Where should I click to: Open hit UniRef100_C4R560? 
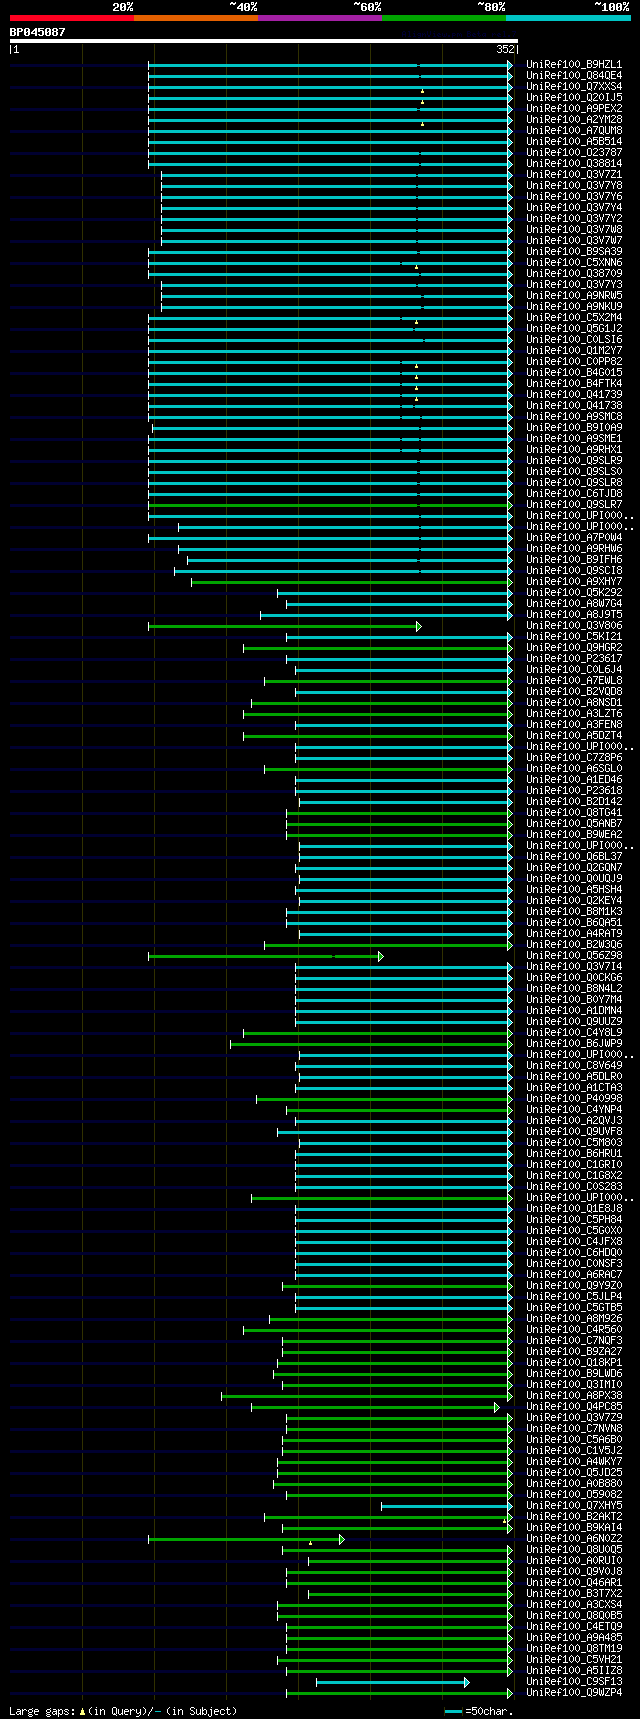(x=574, y=1330)
